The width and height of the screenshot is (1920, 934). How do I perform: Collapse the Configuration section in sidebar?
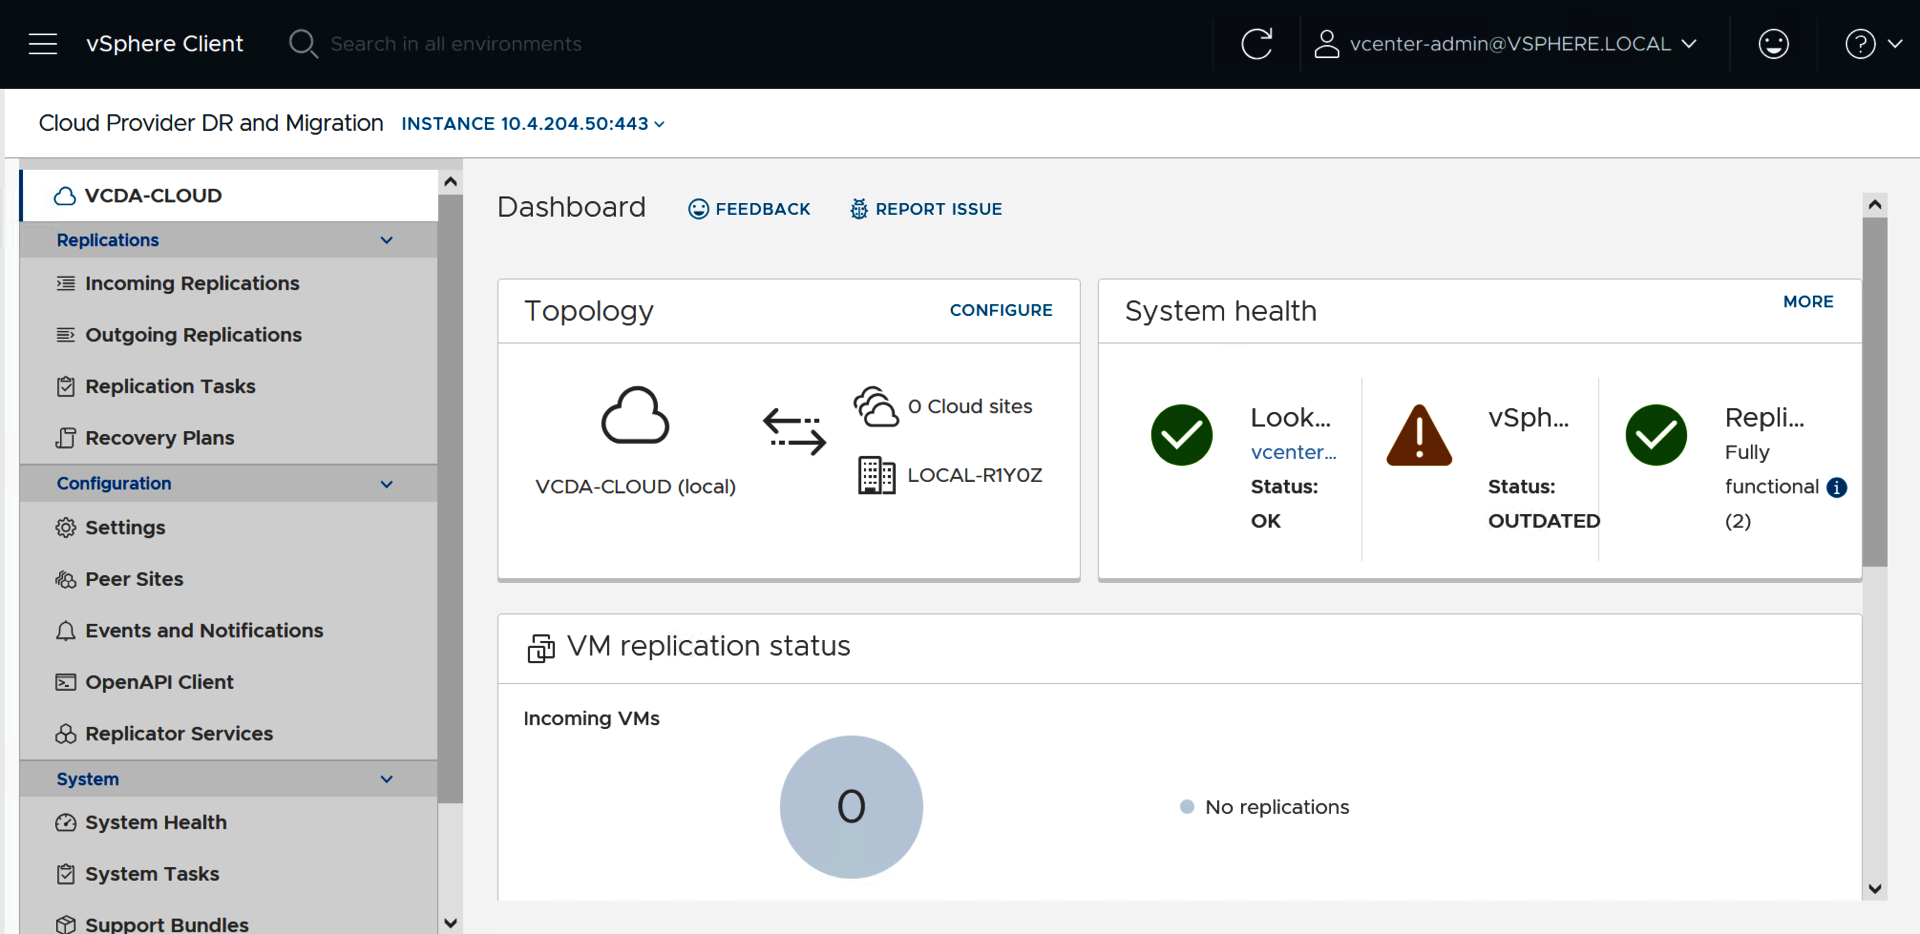(x=386, y=484)
